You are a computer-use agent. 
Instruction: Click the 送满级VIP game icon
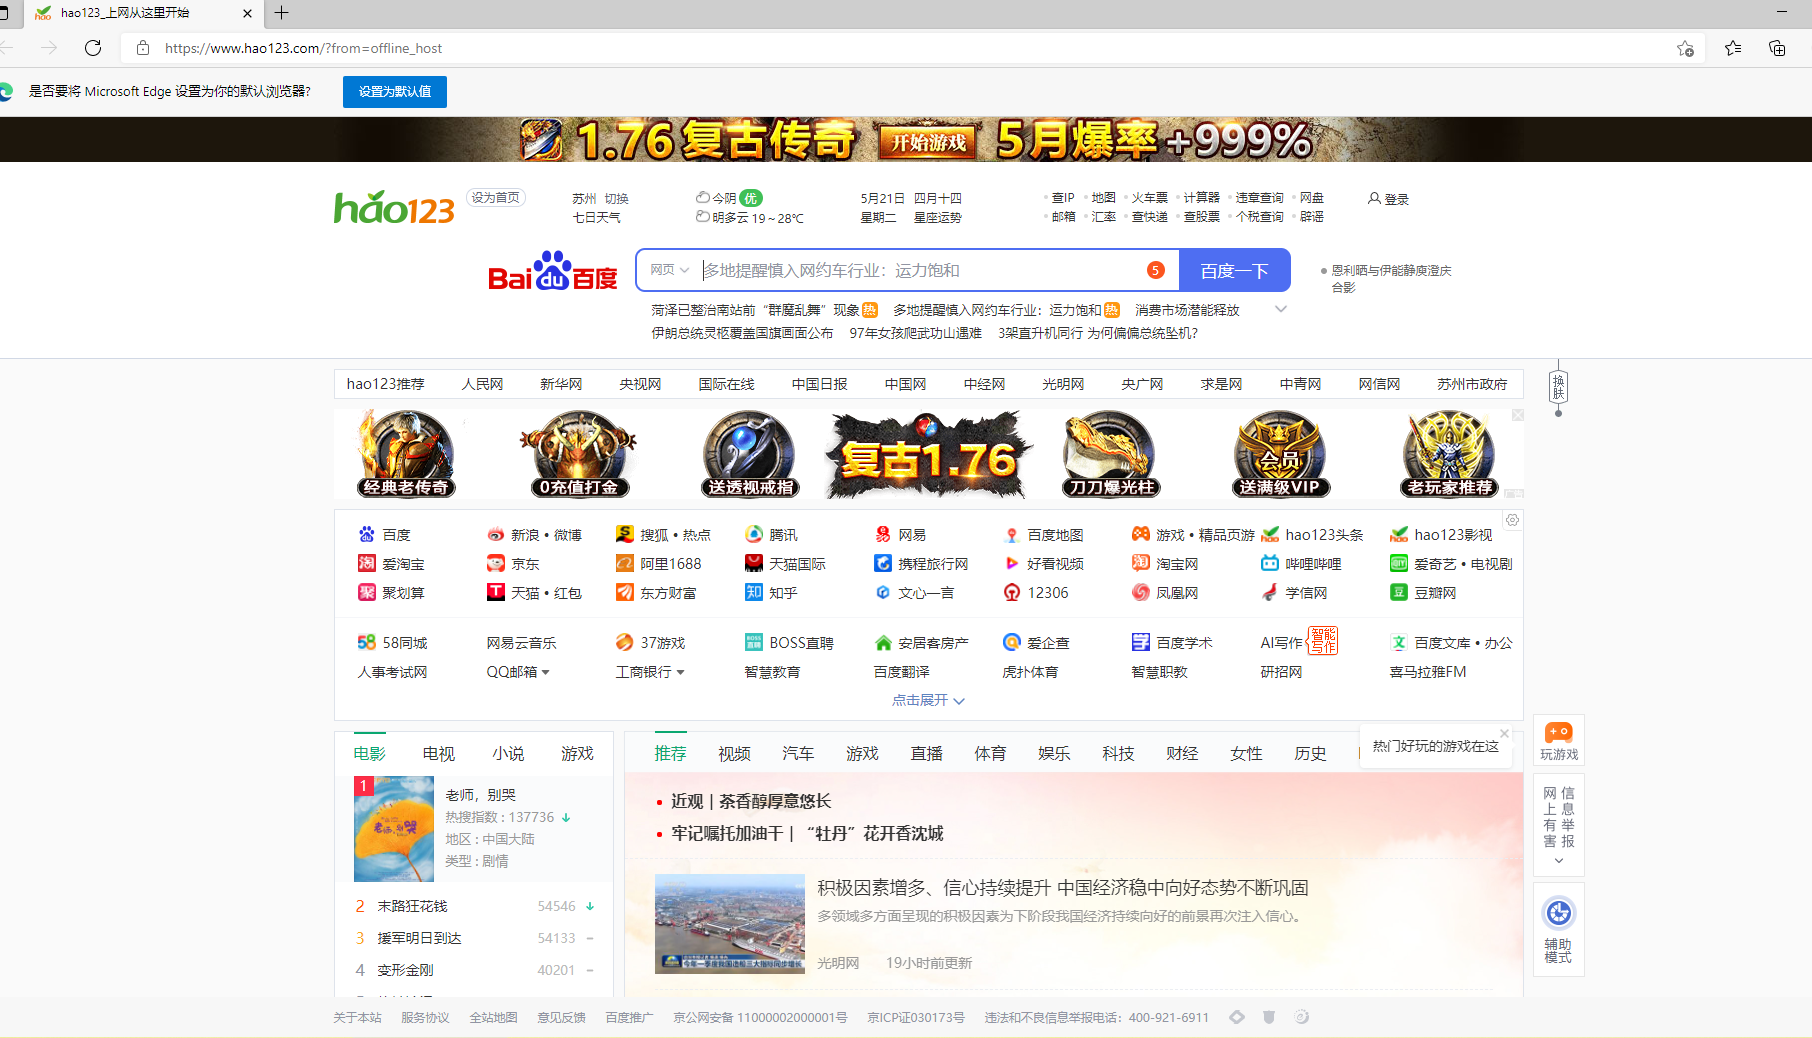tap(1280, 455)
